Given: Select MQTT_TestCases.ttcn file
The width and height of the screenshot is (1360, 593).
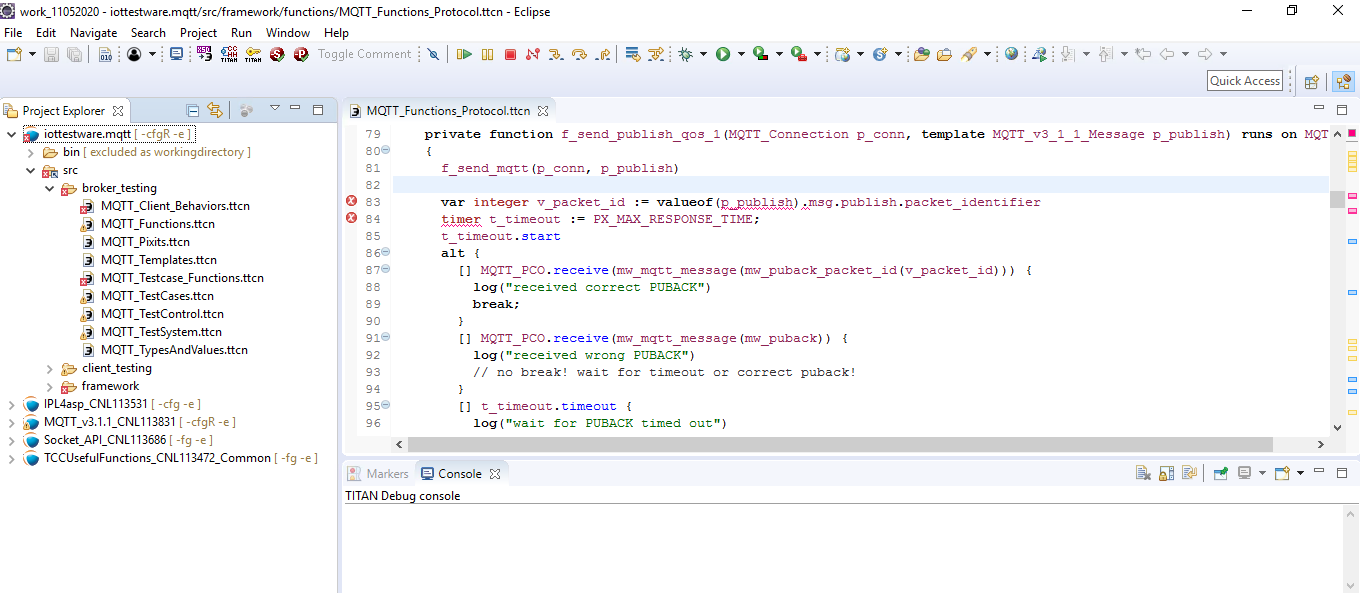Looking at the screenshot, I should [157, 296].
